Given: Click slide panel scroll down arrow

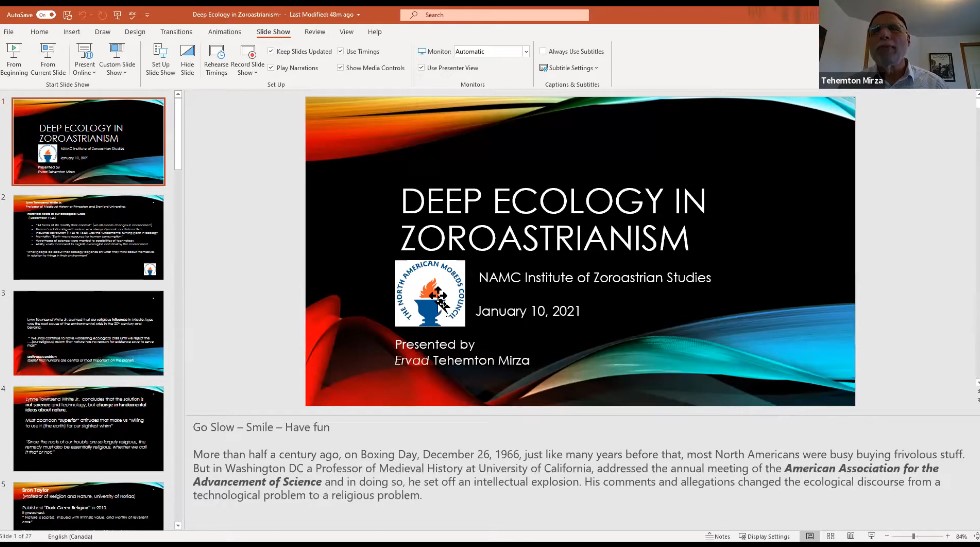Looking at the screenshot, I should click(x=178, y=526).
